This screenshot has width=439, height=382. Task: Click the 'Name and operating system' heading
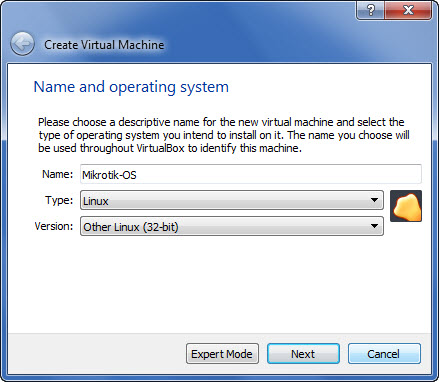click(131, 87)
